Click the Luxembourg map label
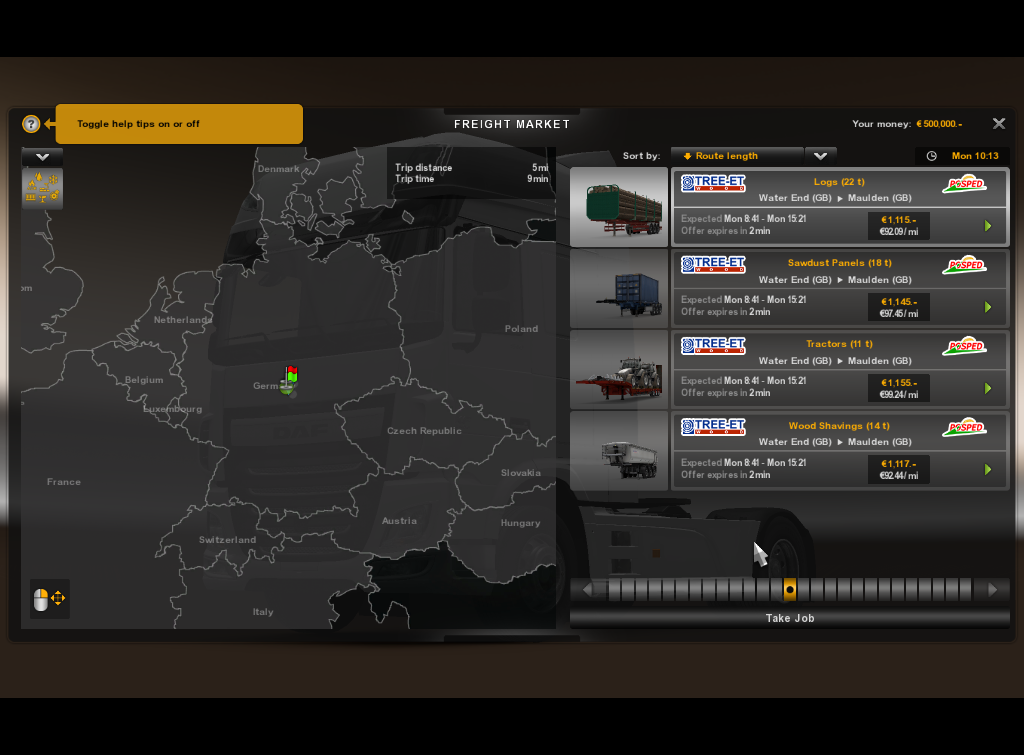1024x755 pixels. click(x=173, y=409)
